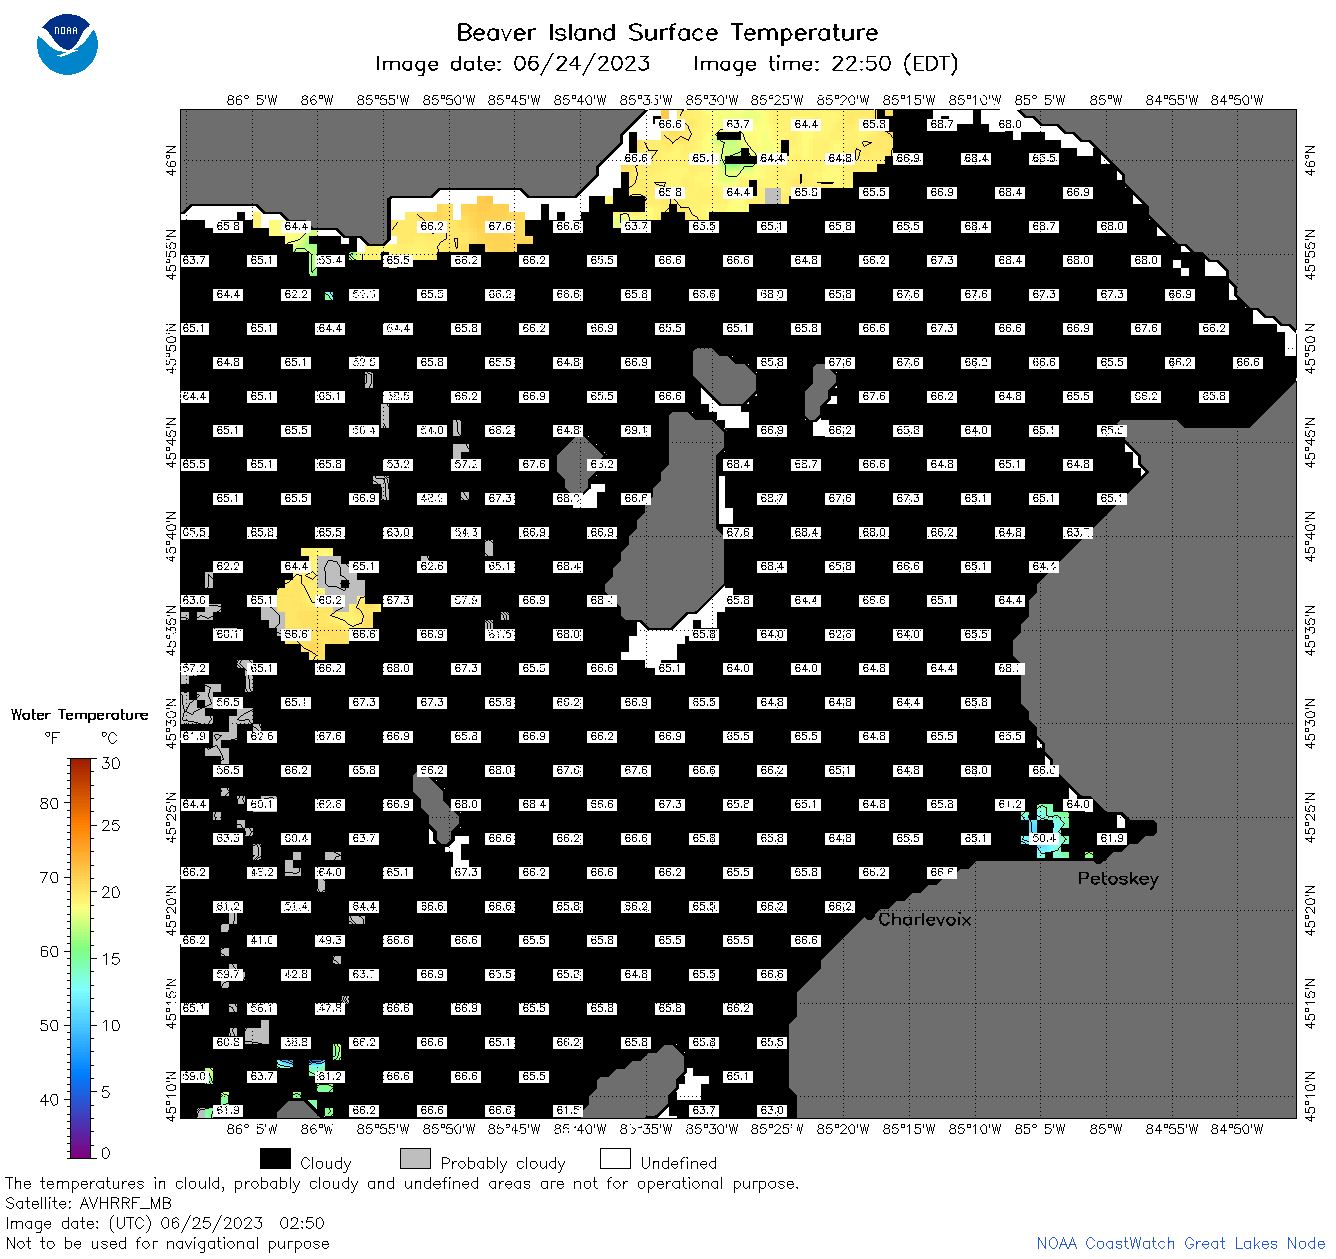Screen dimensions: 1336x1259
Task: Click the Water Temperature color scale bar
Action: click(81, 958)
